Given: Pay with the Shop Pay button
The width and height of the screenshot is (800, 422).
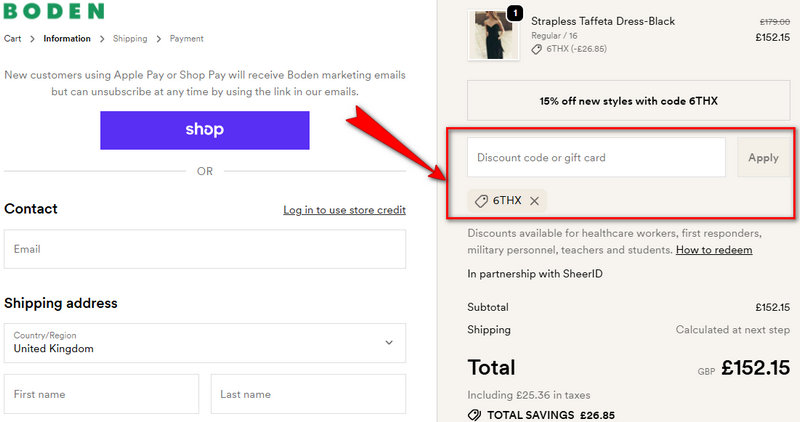Looking at the screenshot, I should click(204, 130).
